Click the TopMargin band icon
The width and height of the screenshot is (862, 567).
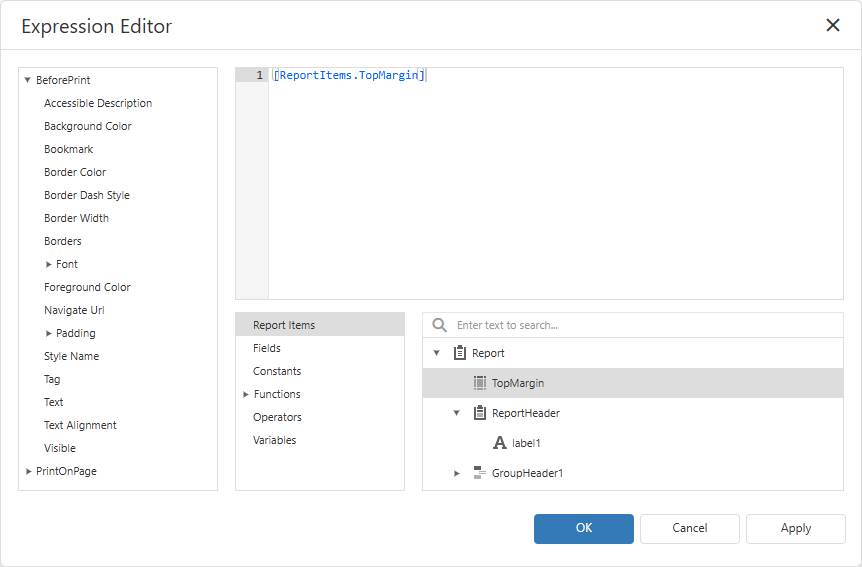(x=479, y=383)
